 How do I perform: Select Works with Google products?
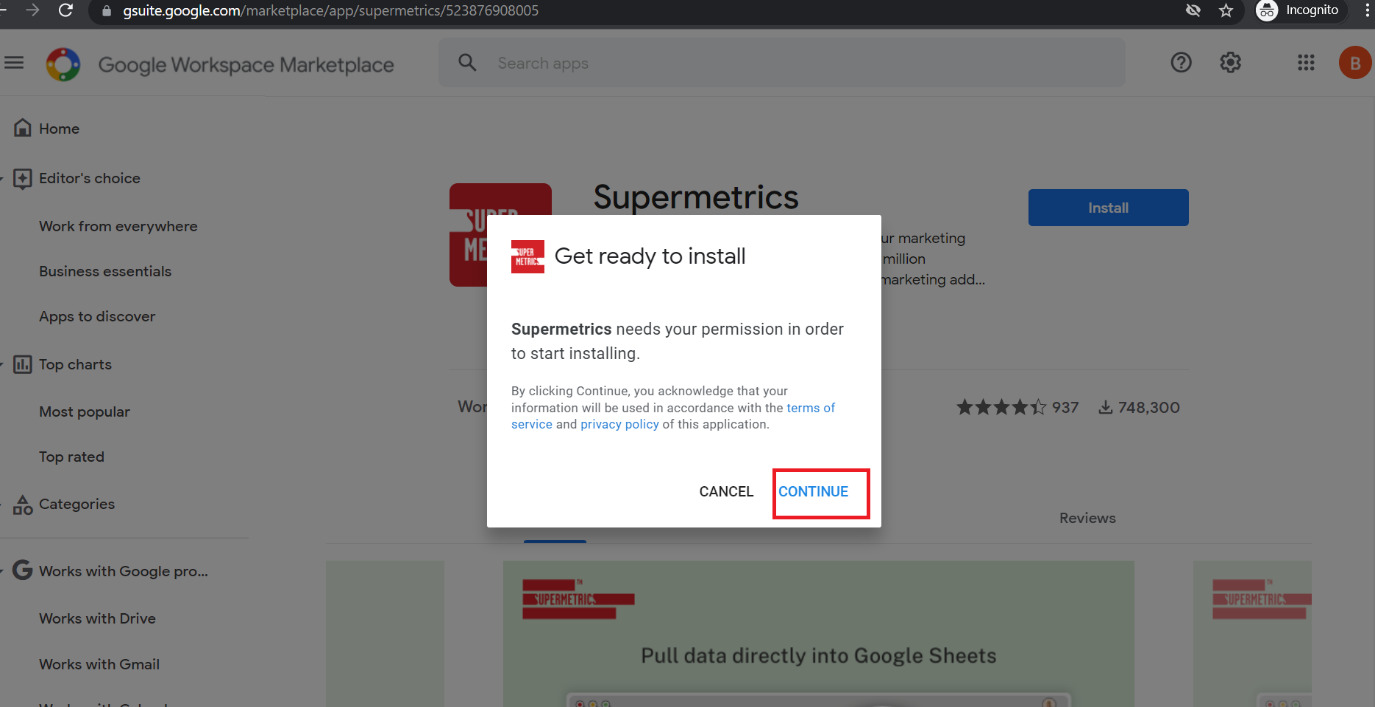(123, 571)
